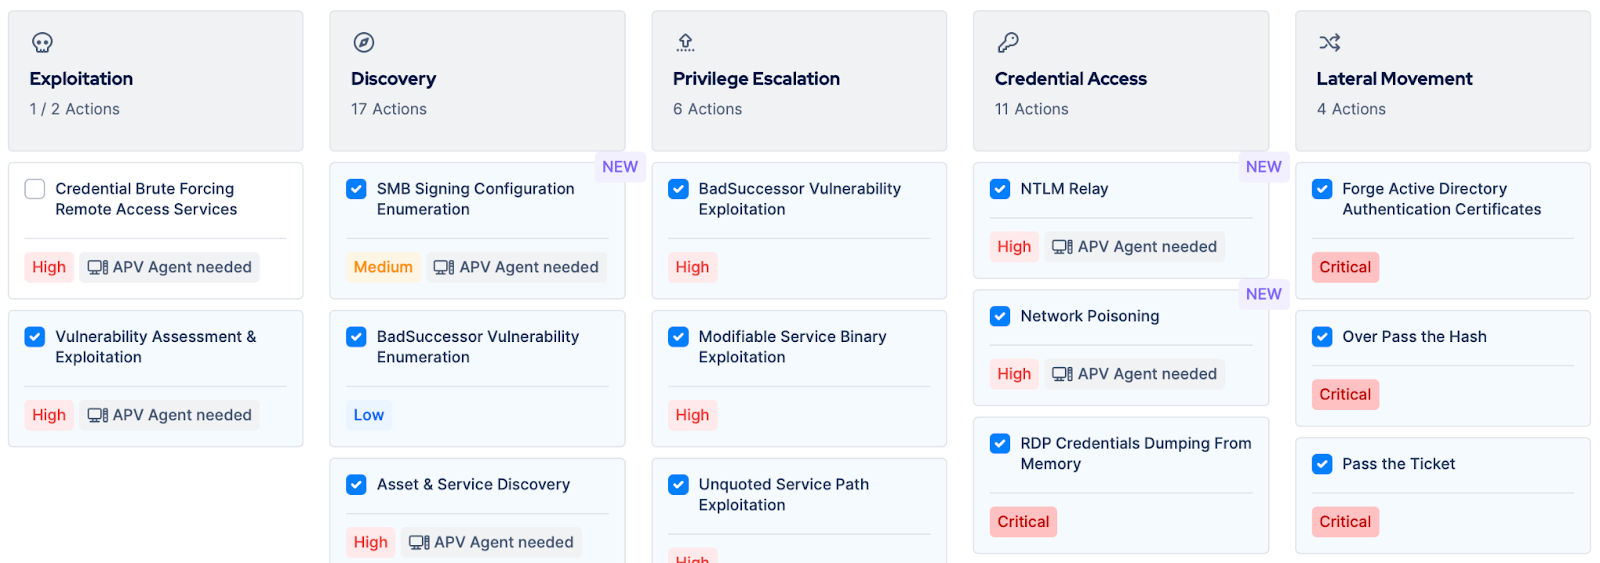Enable the Credential Brute Forcing checkbox
The height and width of the screenshot is (563, 1600).
35,189
